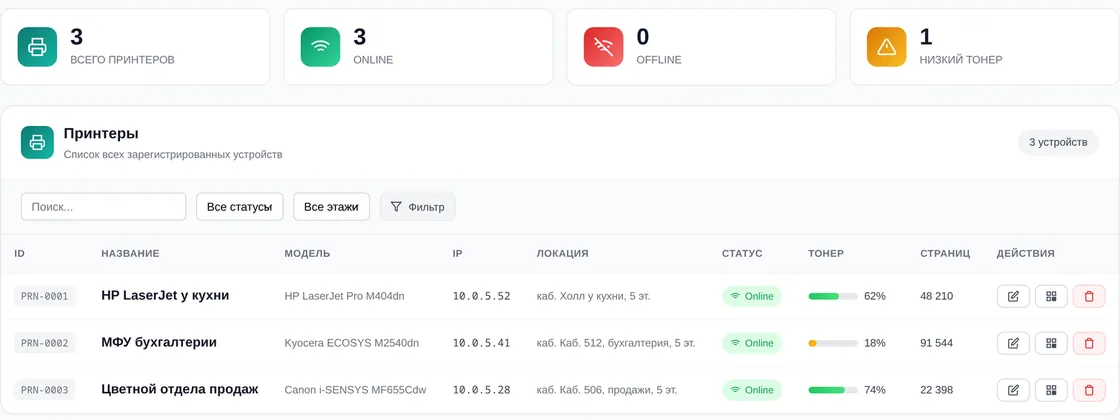The height and width of the screenshot is (420, 1120).
Task: Open printer name Цветной отдела продаж
Action: (x=180, y=389)
